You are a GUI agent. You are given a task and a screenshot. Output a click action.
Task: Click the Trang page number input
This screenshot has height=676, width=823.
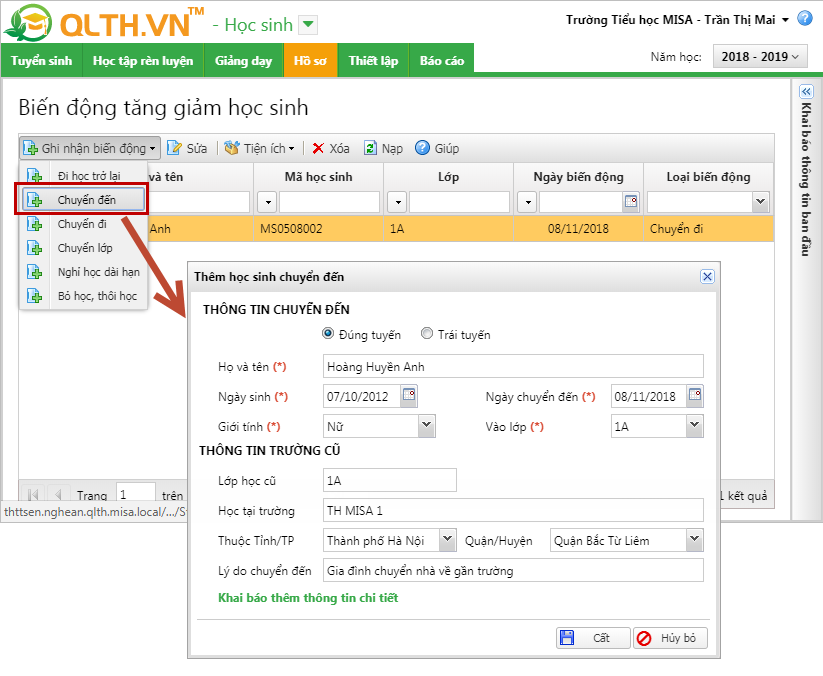(136, 494)
